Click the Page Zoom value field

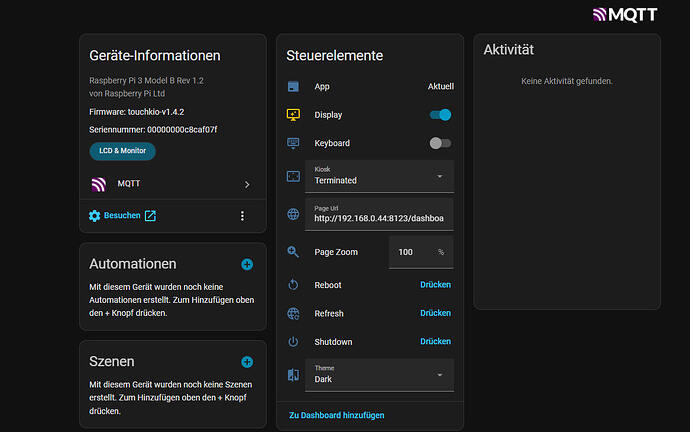pyautogui.click(x=408, y=253)
